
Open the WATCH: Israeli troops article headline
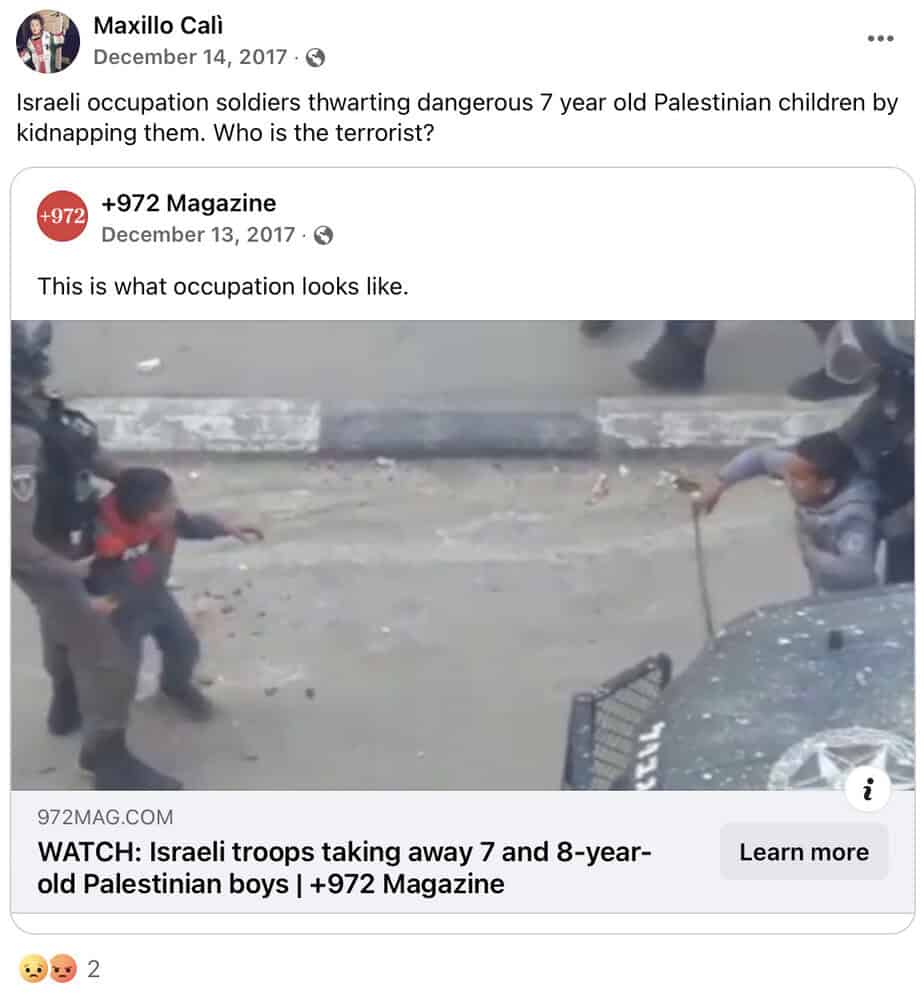point(344,868)
